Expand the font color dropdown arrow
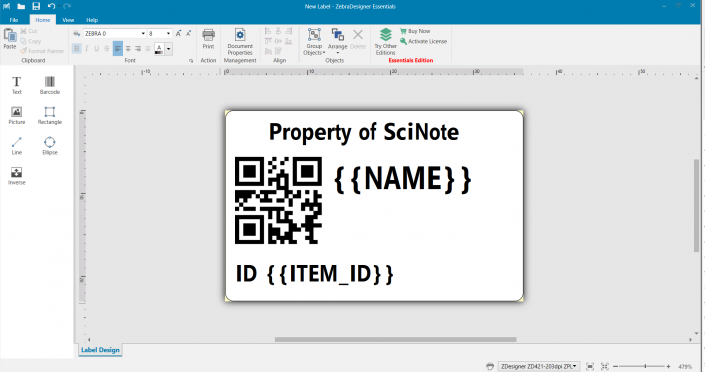Viewport: 705px width, 372px height. point(169,49)
